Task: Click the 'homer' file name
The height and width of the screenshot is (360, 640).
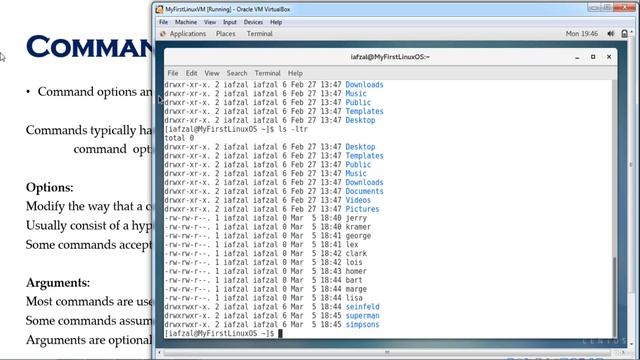Action: point(356,271)
